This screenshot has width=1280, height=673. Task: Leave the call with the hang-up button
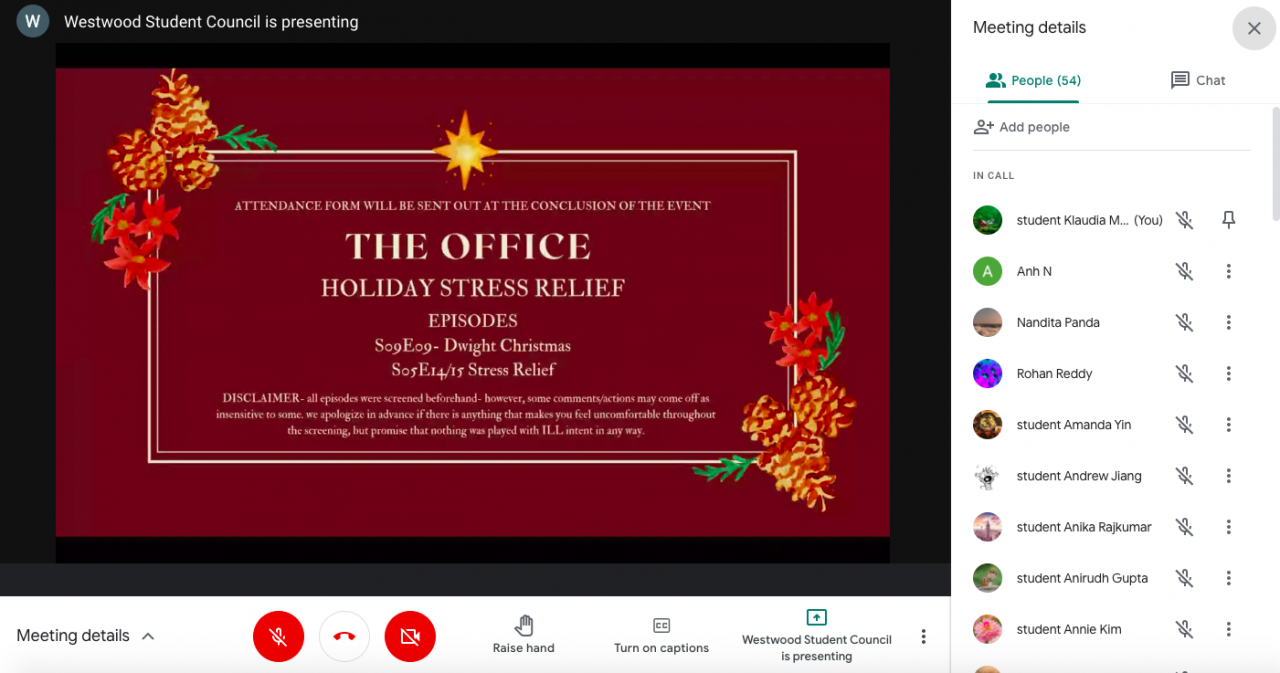pyautogui.click(x=344, y=636)
